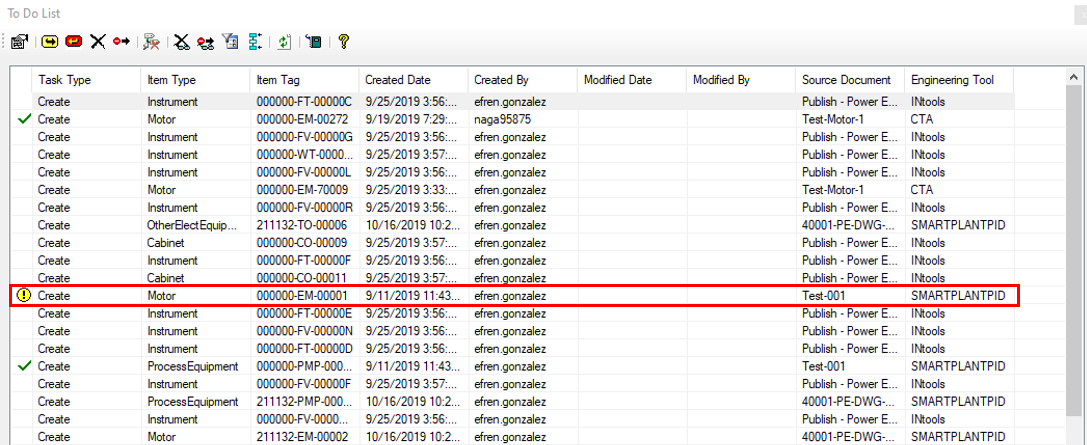Click the Source Document column header
Viewport: 1087px width, 445px height.
pos(848,80)
